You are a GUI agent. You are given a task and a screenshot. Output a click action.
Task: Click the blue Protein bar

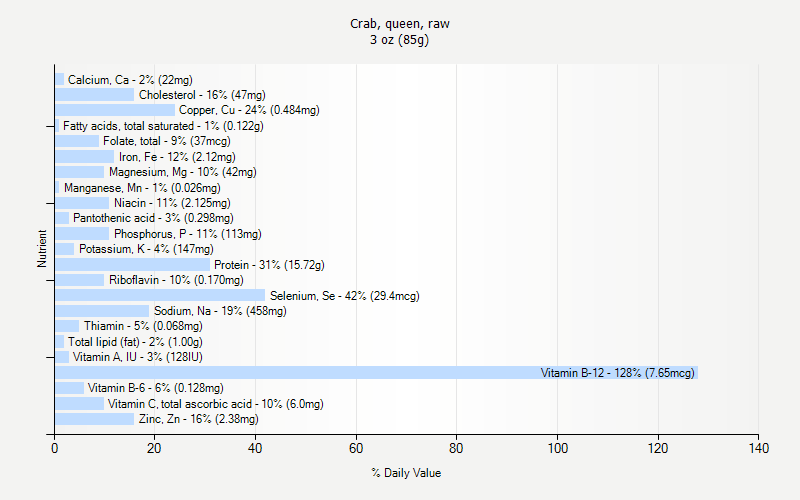[132, 265]
